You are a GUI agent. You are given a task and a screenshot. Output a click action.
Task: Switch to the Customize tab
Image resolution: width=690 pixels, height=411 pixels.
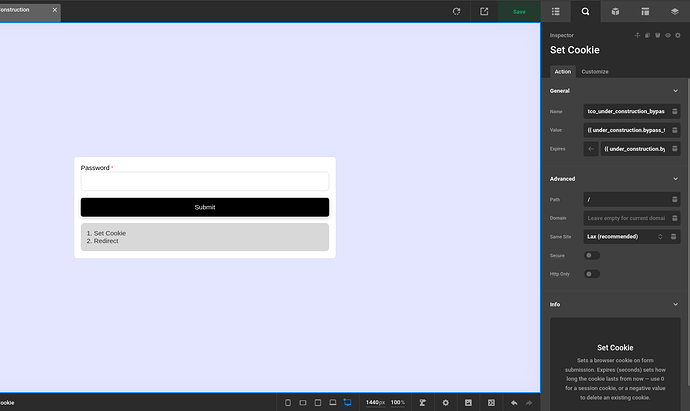pyautogui.click(x=595, y=72)
